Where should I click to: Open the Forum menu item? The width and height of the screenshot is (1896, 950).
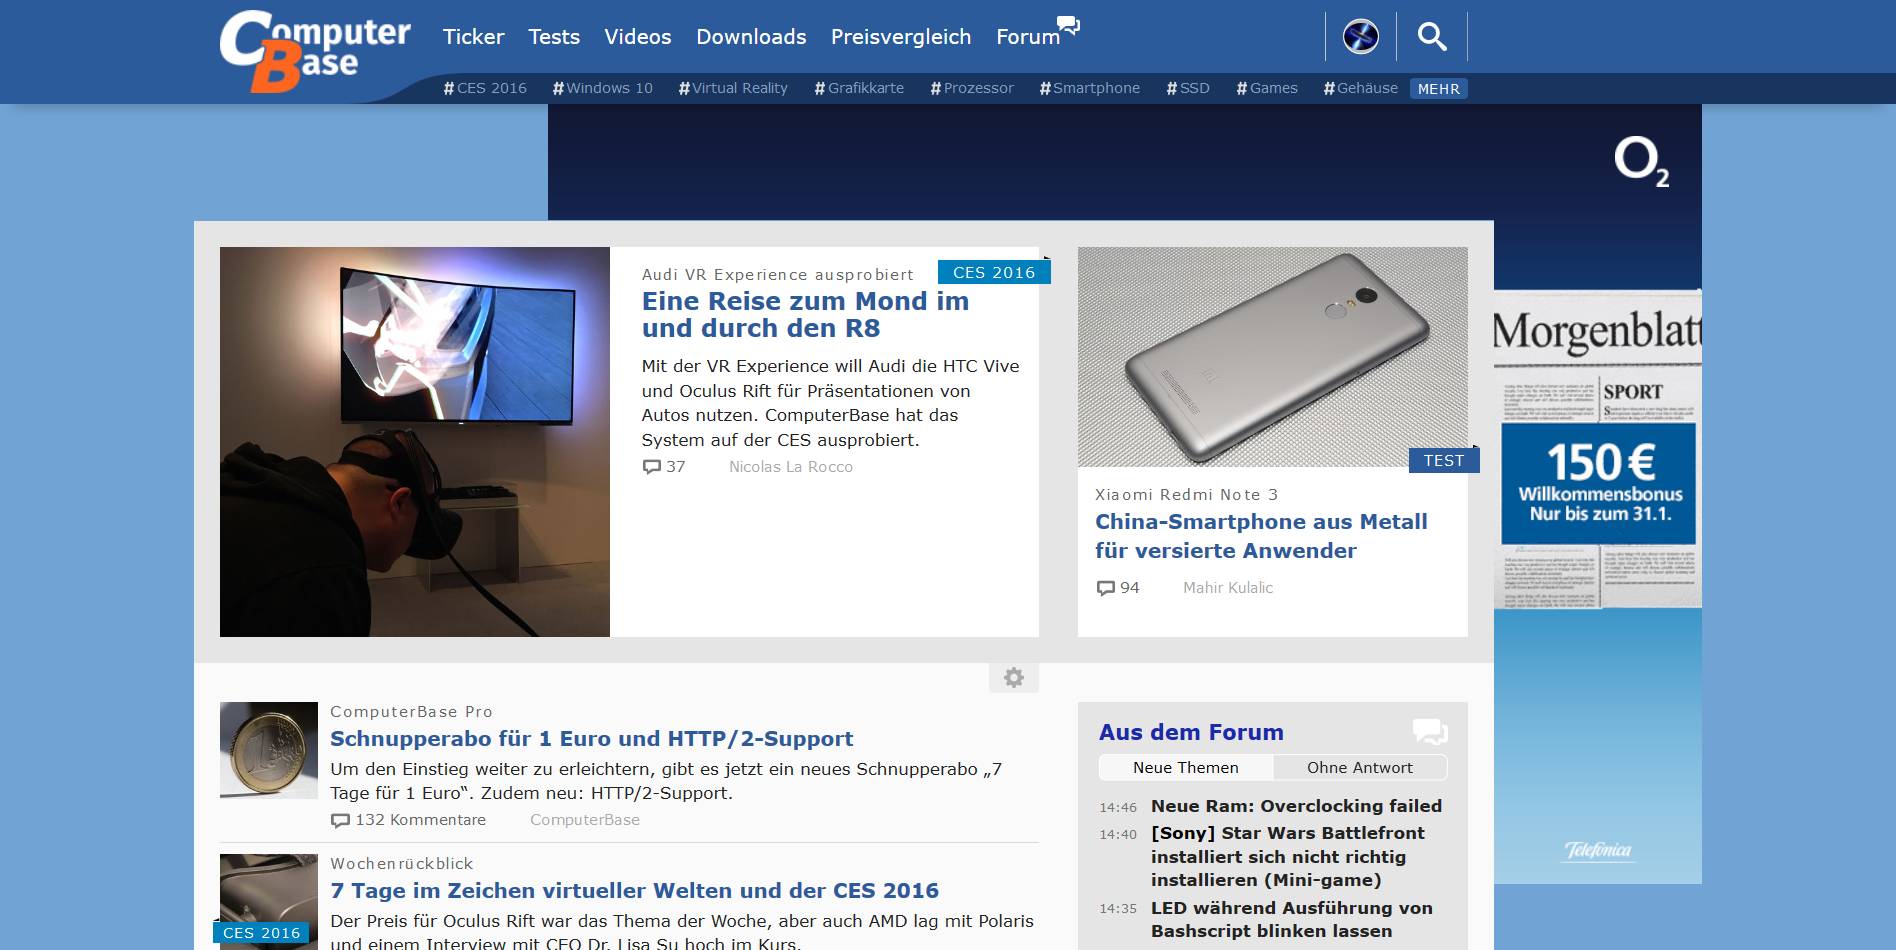pyautogui.click(x=1028, y=37)
